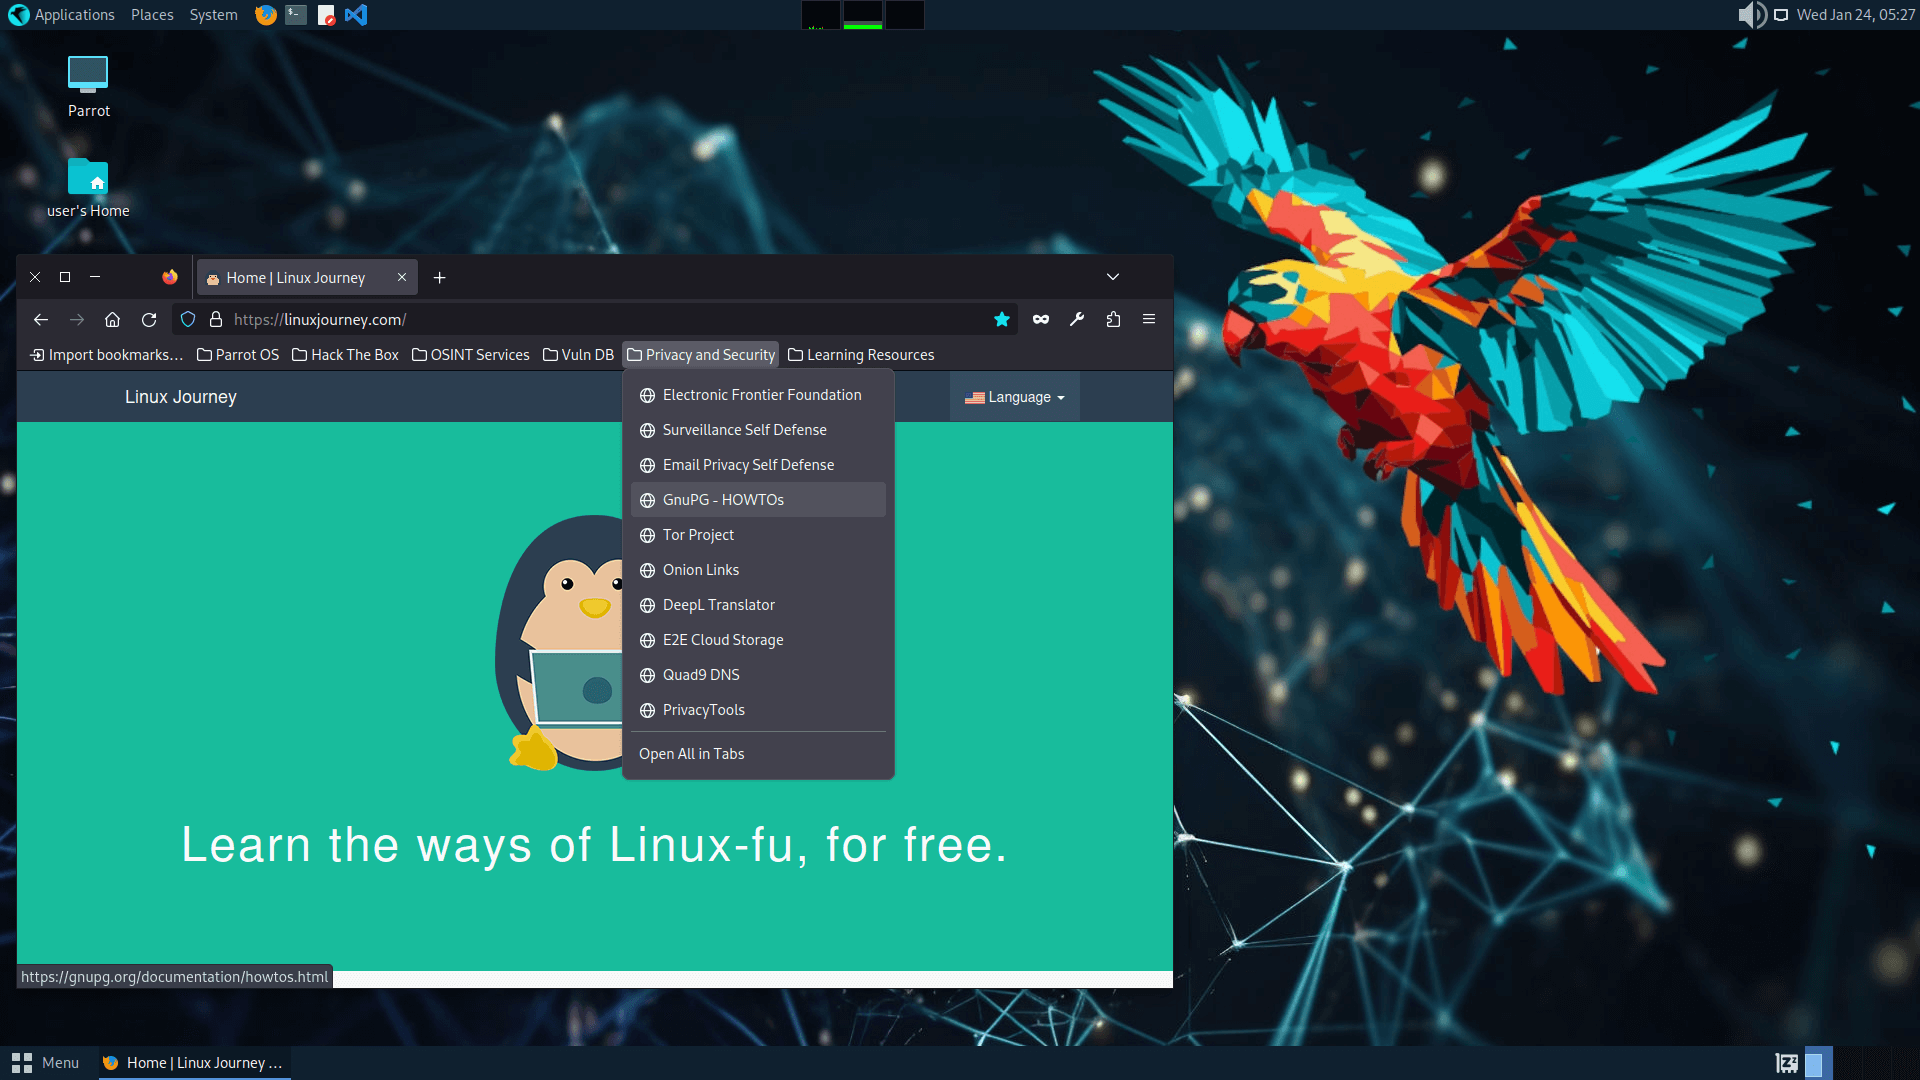Image resolution: width=1920 pixels, height=1080 pixels.
Task: Select Electronic Frontier Foundation bookmark
Action: [758, 395]
